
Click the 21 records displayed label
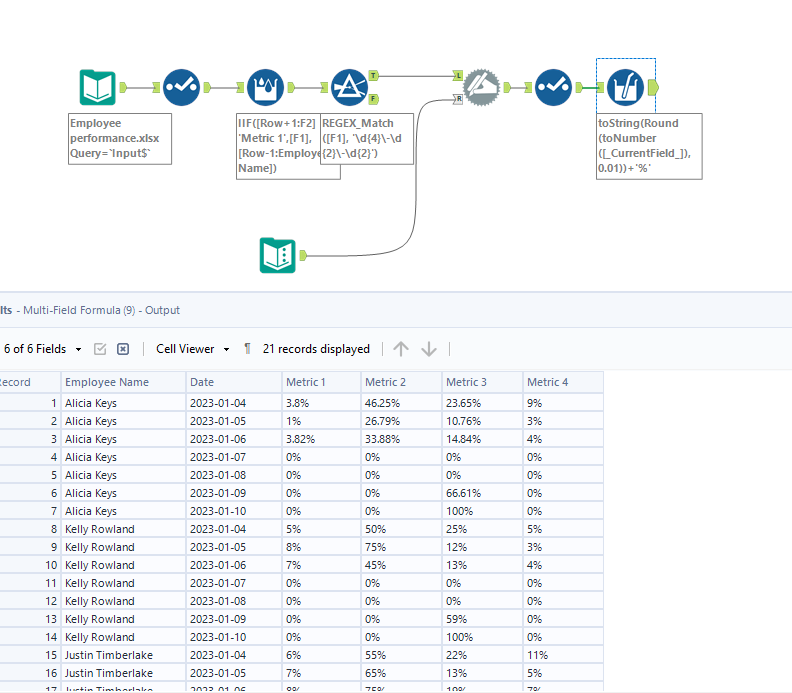click(x=316, y=349)
